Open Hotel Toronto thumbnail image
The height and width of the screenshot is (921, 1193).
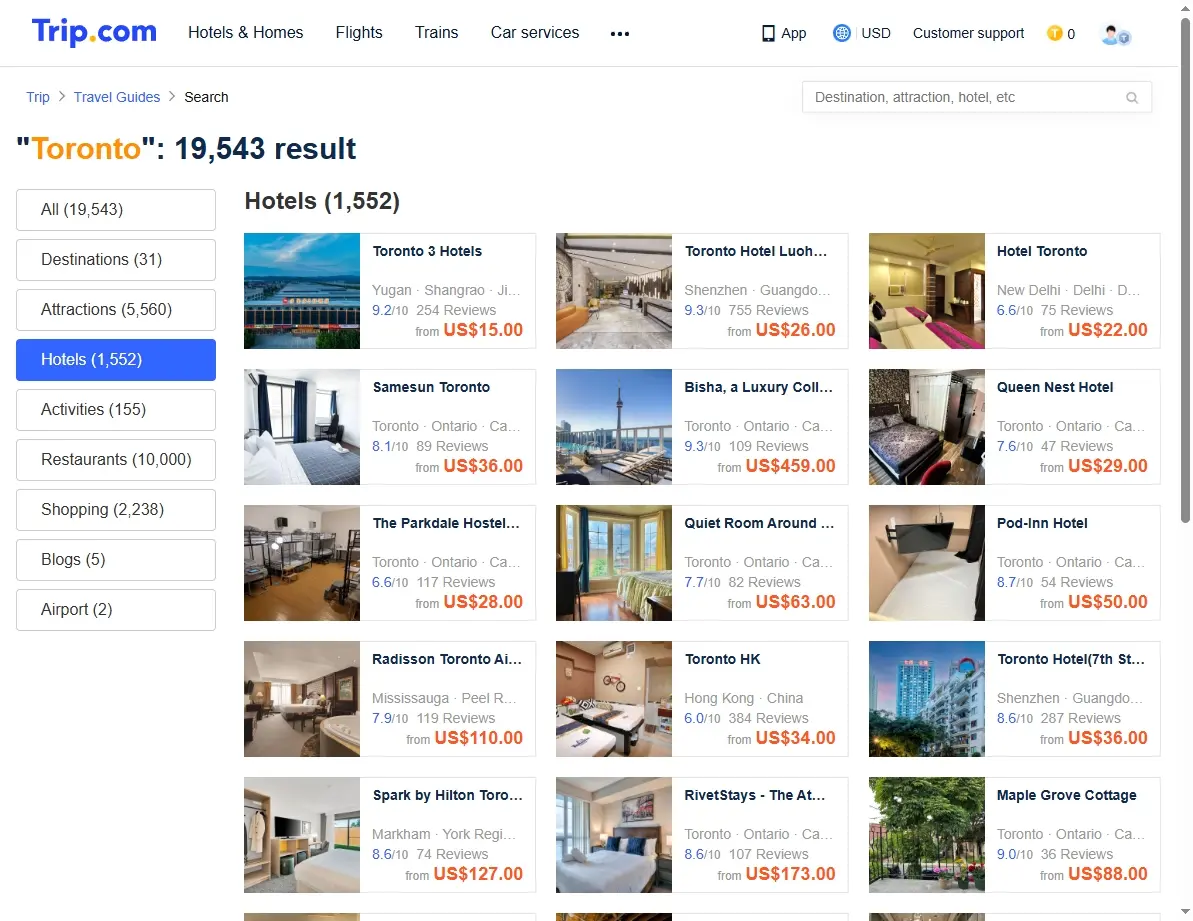pos(927,291)
